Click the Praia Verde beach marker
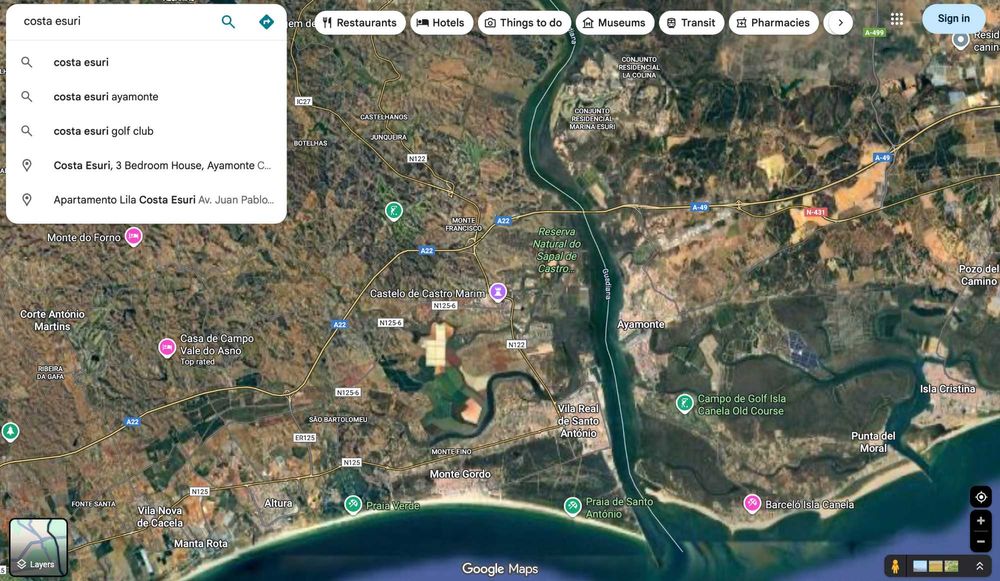The image size is (1000, 581). pyautogui.click(x=353, y=504)
